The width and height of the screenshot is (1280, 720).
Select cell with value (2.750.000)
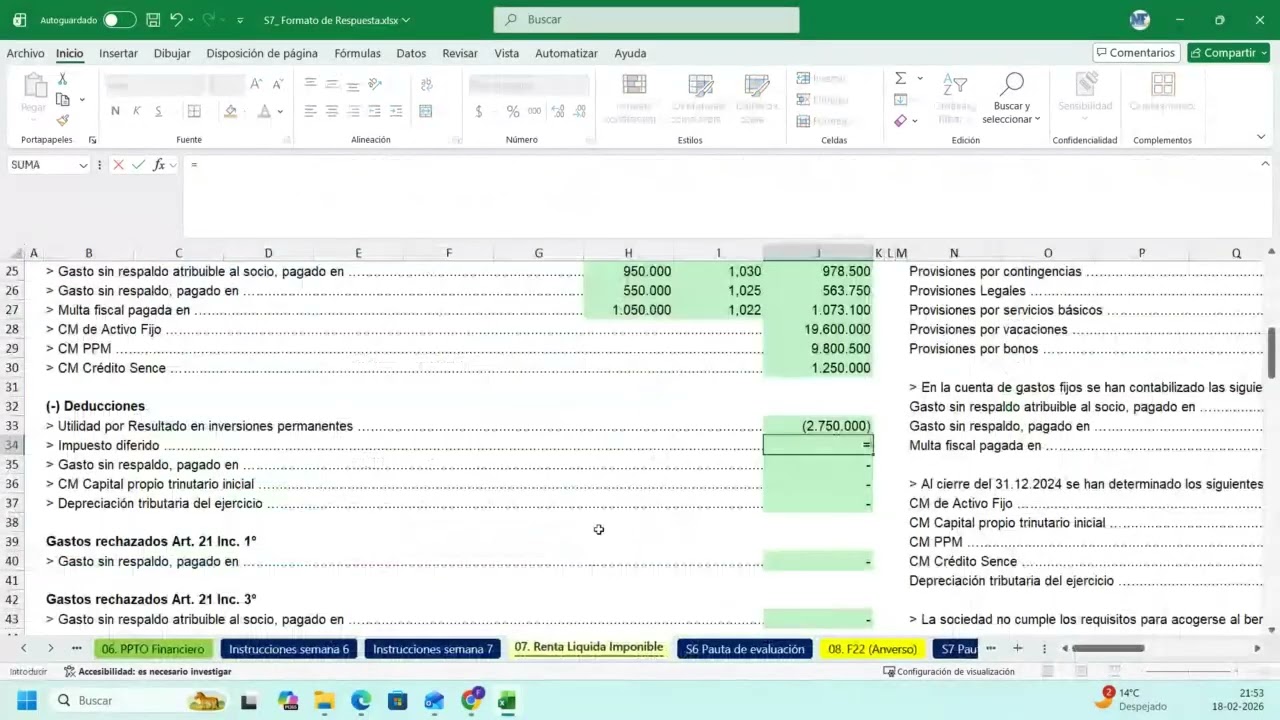tap(818, 426)
